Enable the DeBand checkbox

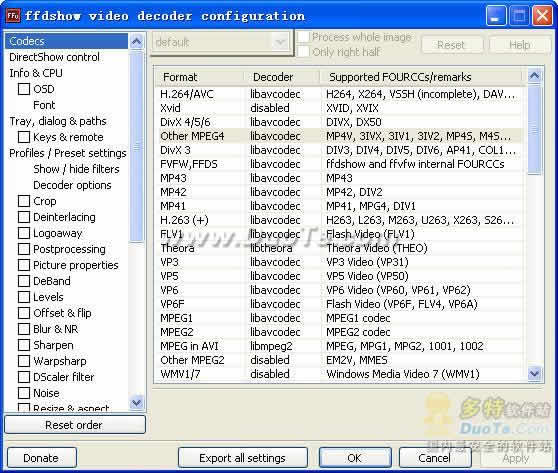24,281
